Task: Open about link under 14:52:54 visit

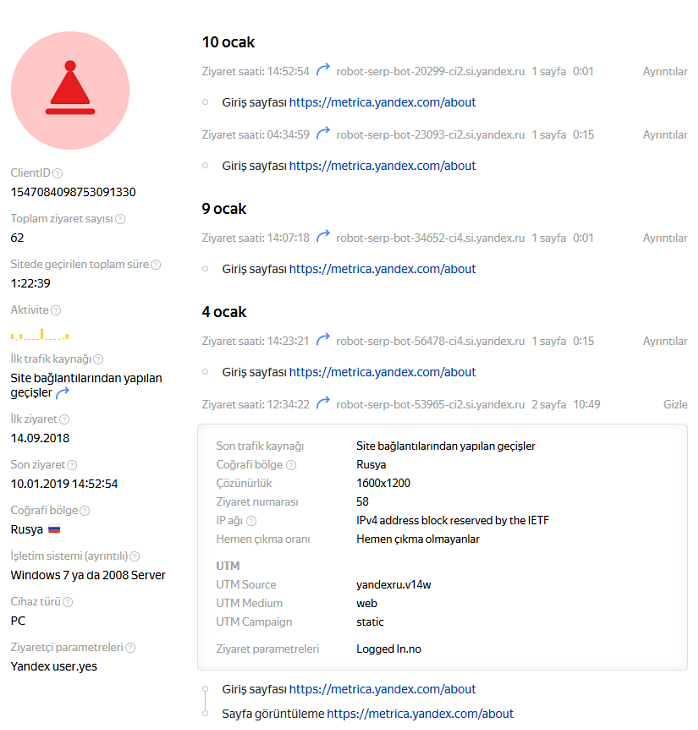Action: 382,102
